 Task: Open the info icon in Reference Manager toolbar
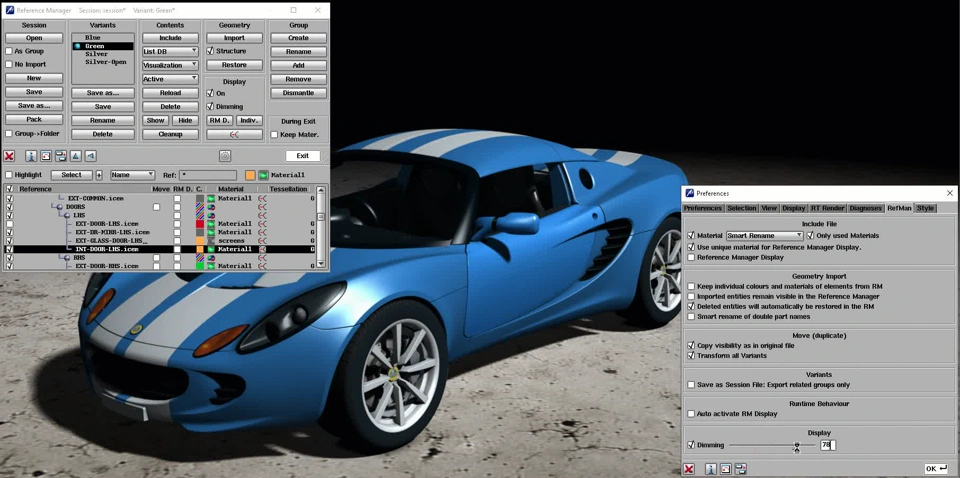coord(31,156)
